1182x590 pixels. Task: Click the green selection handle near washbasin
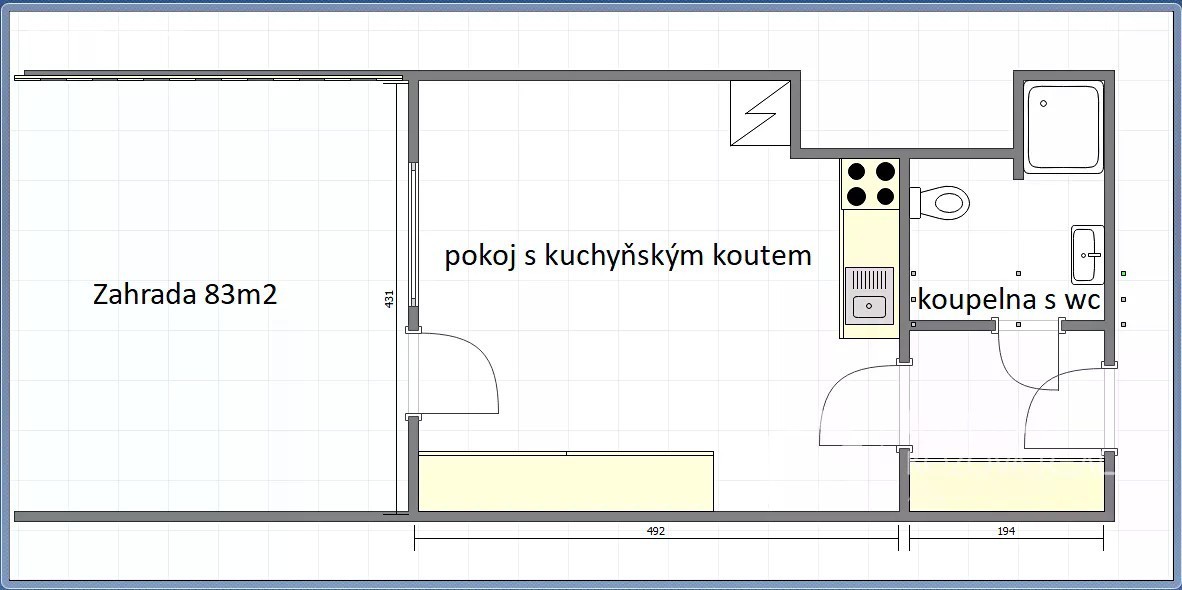1125,273
